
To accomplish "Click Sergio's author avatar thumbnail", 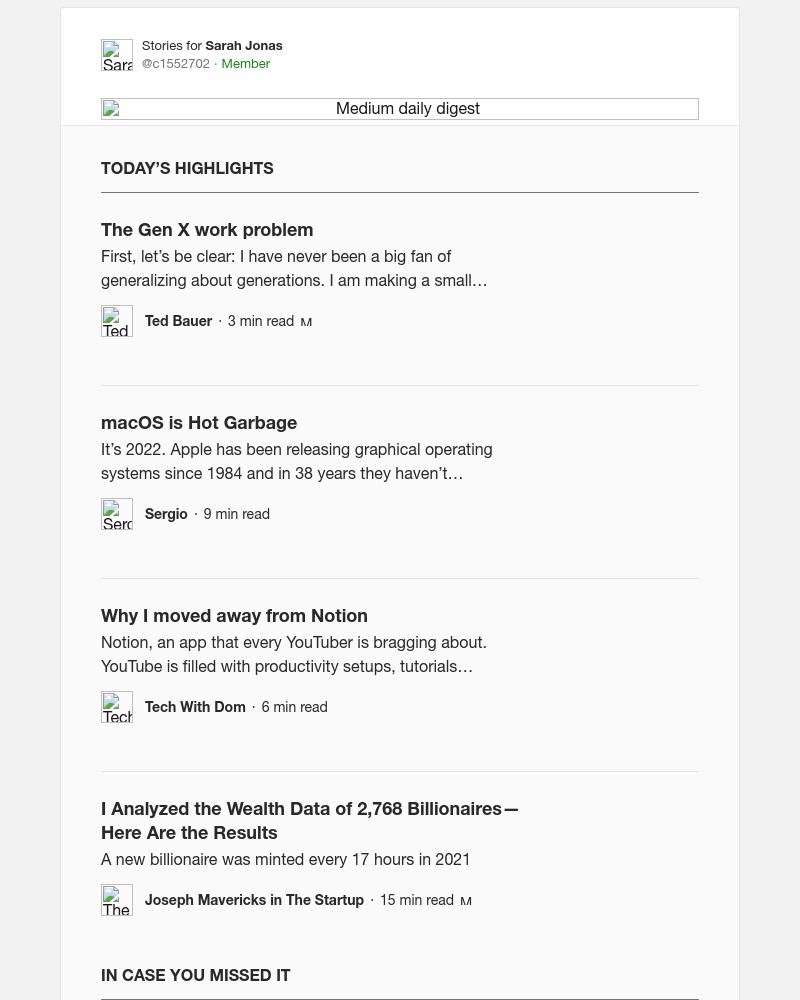I will point(117,514).
